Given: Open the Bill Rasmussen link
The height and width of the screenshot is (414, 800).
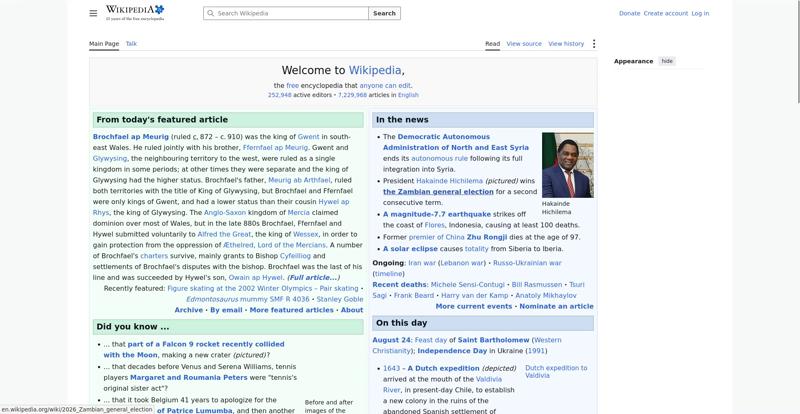Looking at the screenshot, I should coord(537,284).
